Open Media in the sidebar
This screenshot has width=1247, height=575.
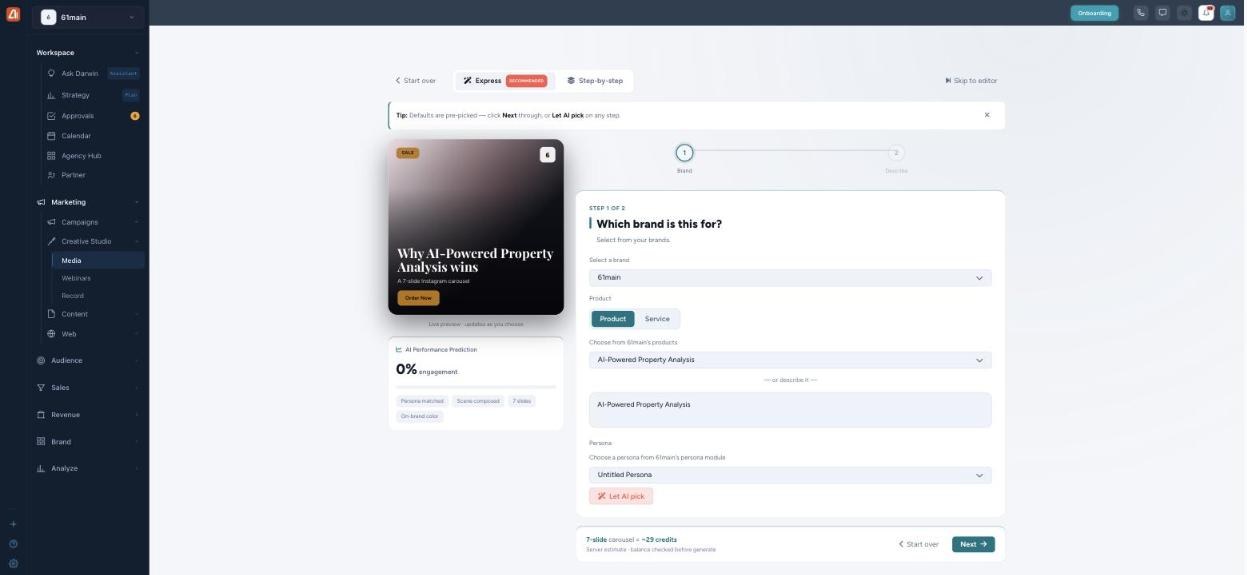(98, 260)
